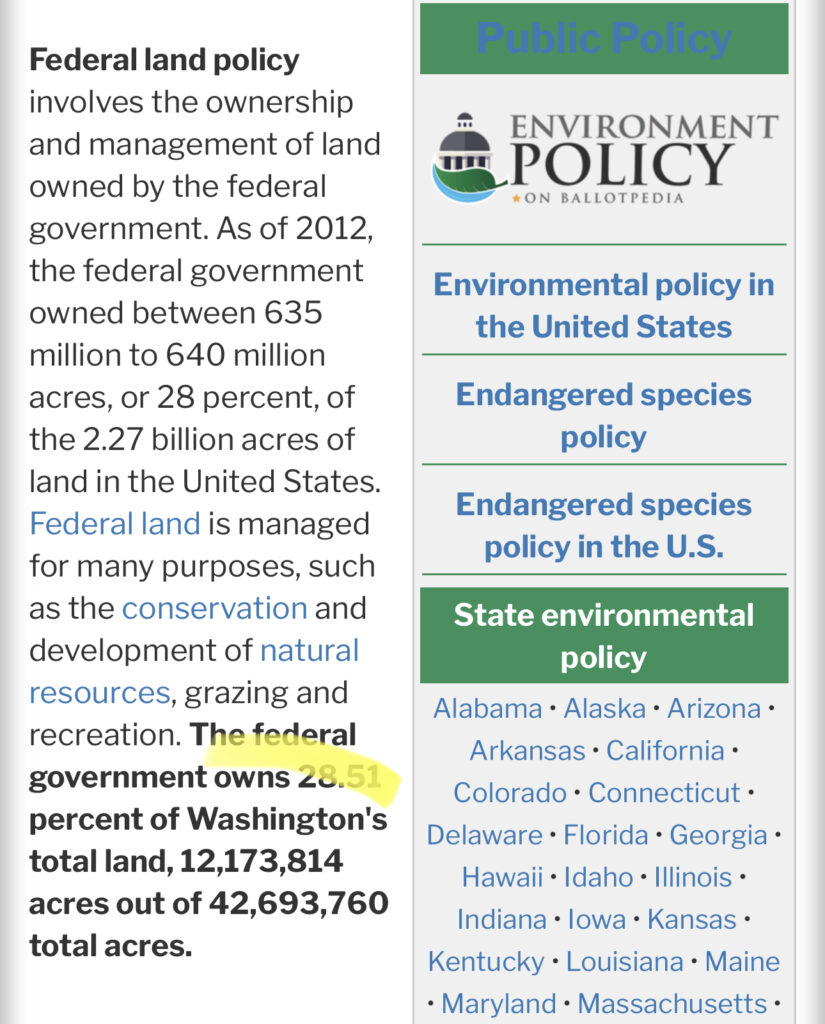
Task: Select Louisiana from the state list
Action: click(625, 961)
